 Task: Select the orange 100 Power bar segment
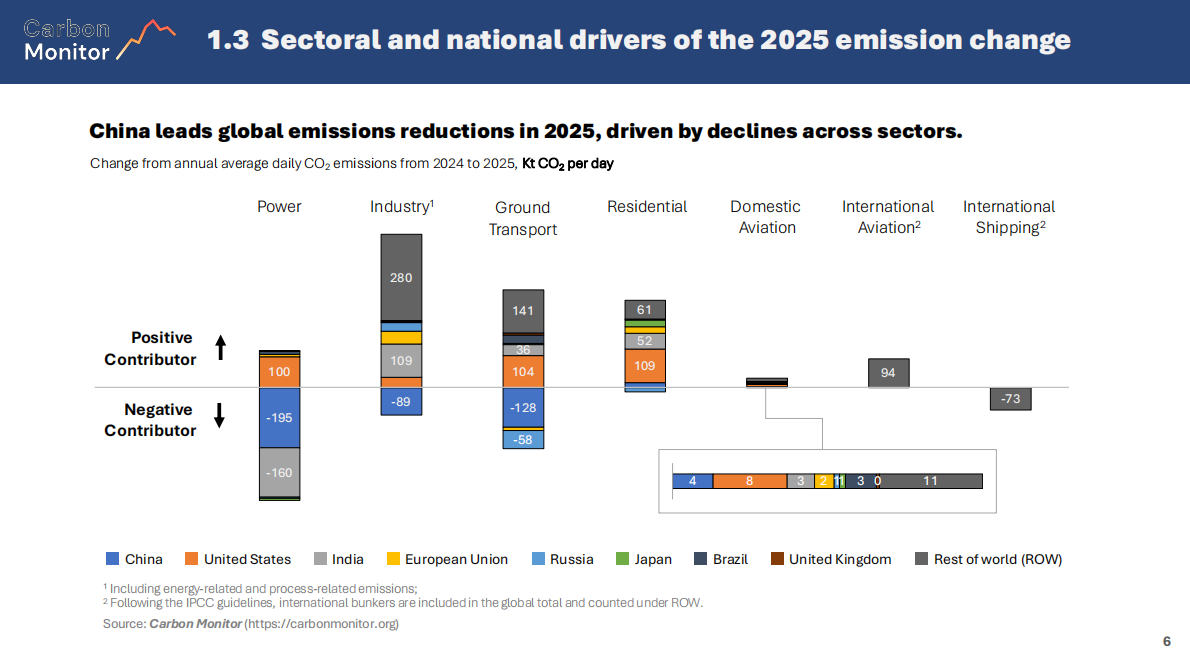pyautogui.click(x=280, y=370)
